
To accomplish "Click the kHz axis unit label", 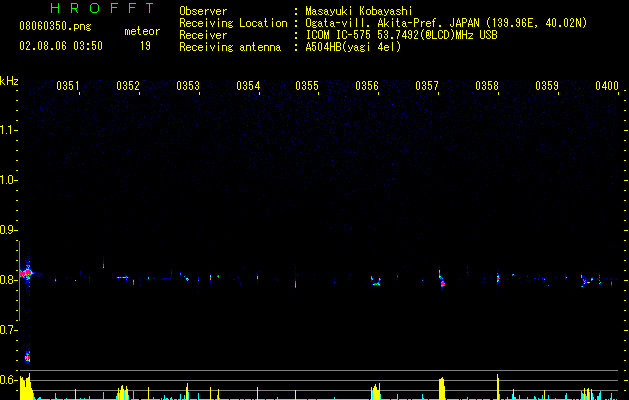I will click(x=9, y=81).
